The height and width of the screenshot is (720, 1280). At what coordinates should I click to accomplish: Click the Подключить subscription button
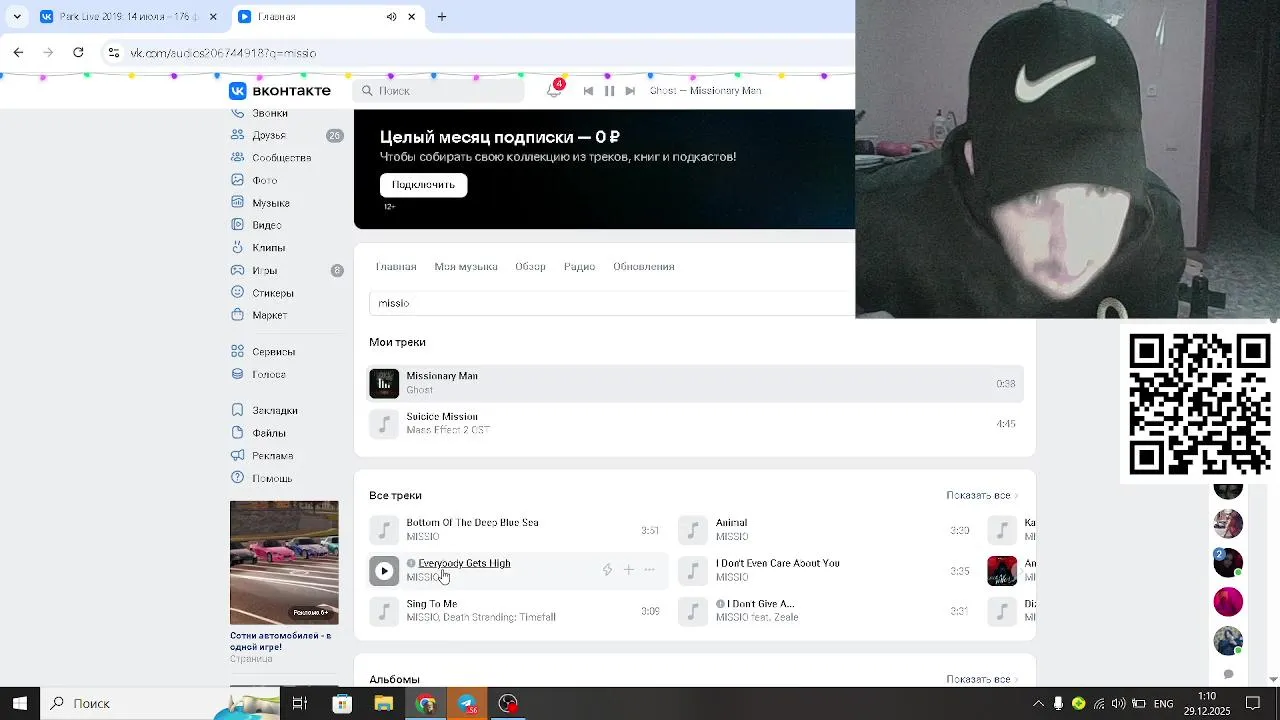coord(423,185)
